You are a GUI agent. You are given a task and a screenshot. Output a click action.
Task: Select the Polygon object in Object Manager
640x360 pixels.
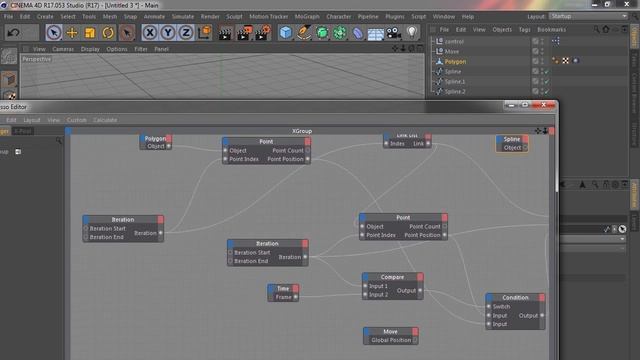click(x=456, y=62)
